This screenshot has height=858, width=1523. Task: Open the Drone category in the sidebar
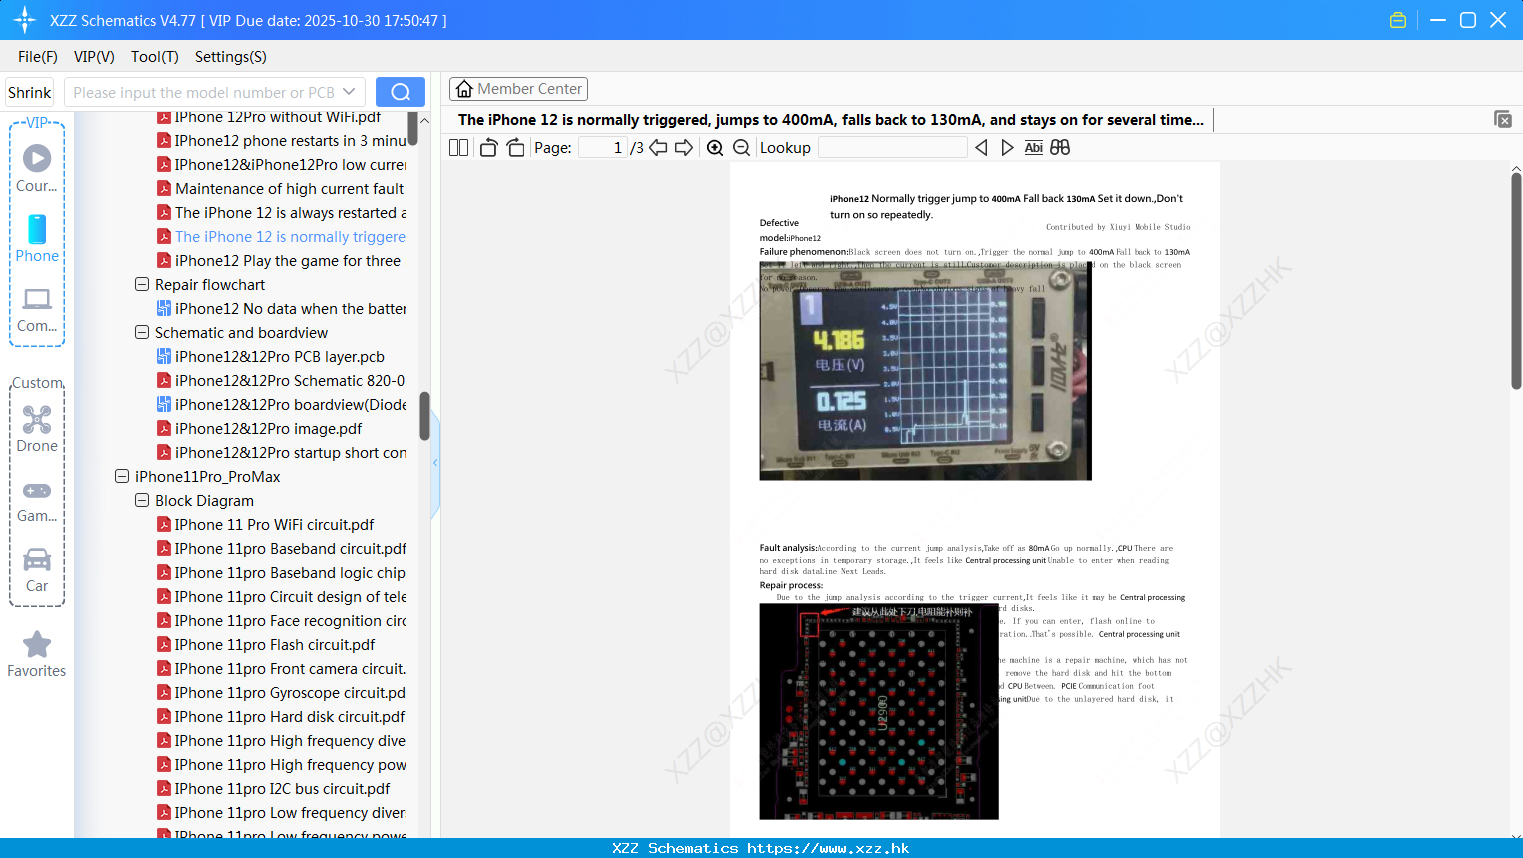(x=37, y=429)
